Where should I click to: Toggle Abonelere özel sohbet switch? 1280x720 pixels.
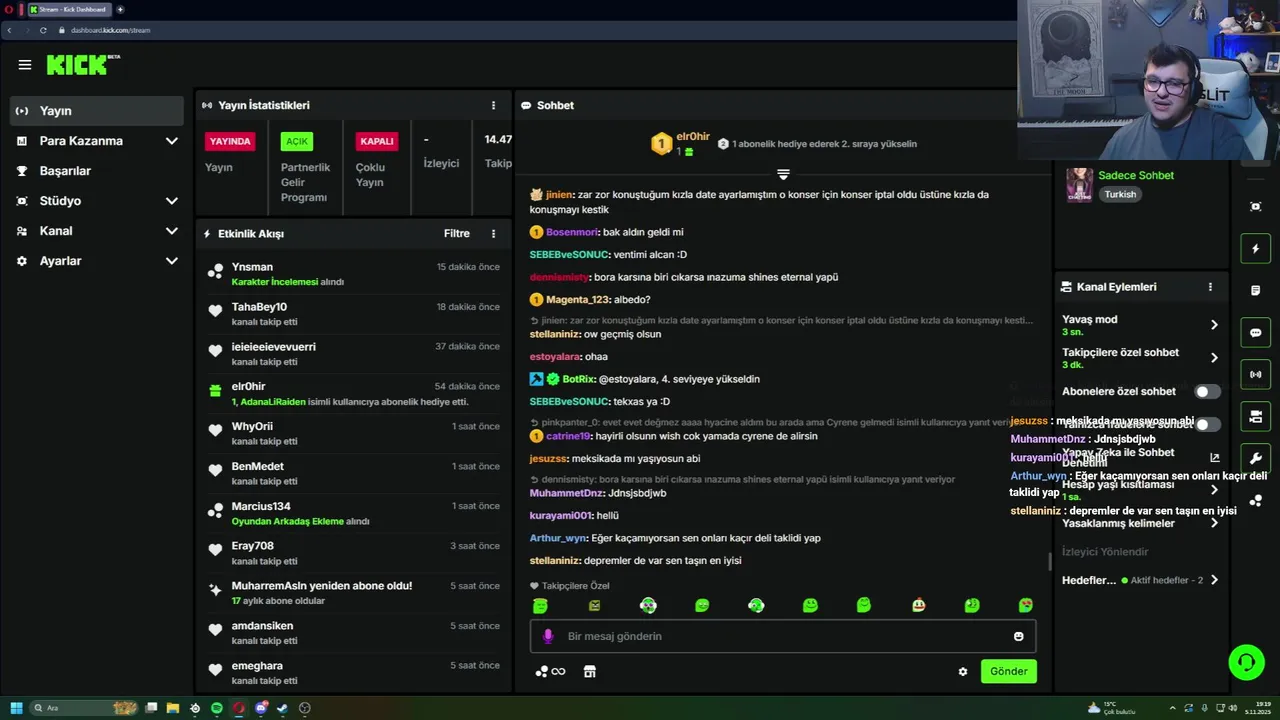click(1207, 392)
